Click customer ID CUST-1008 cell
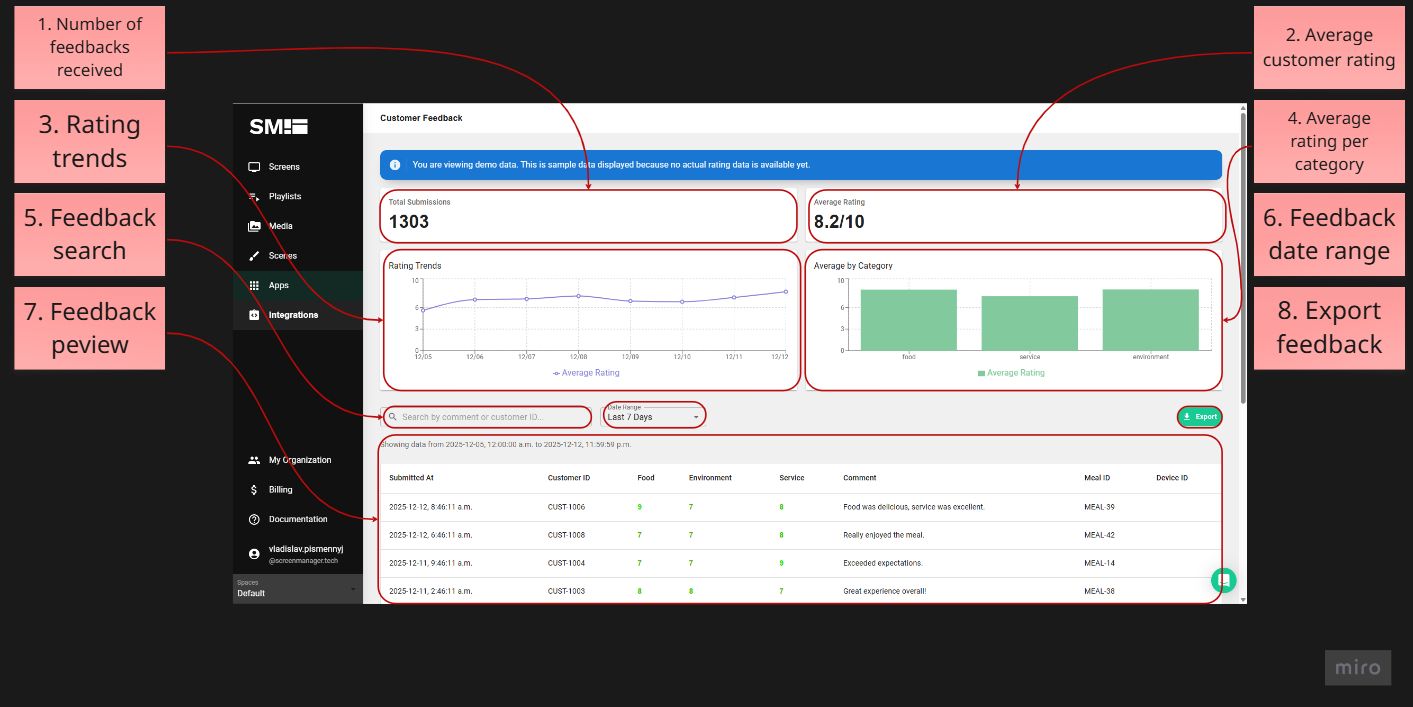This screenshot has width=1413, height=707. [567, 535]
